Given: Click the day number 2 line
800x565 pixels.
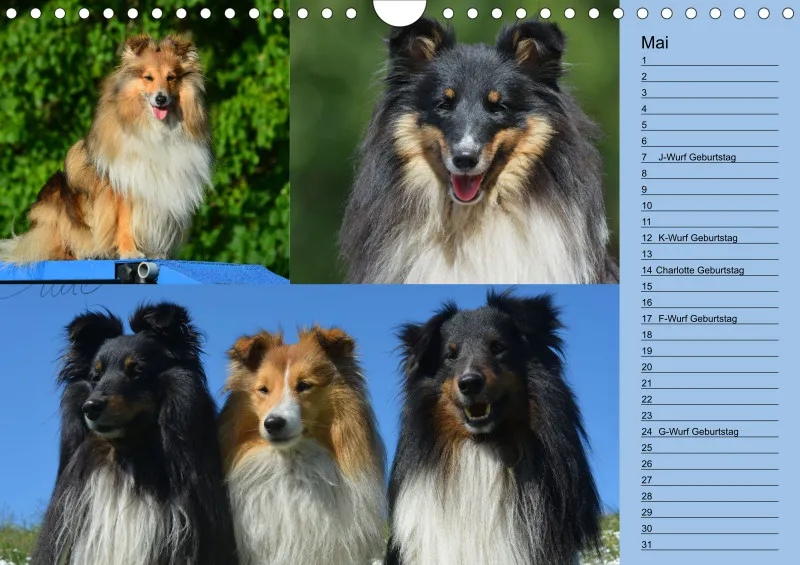Looking at the screenshot, I should [x=709, y=77].
